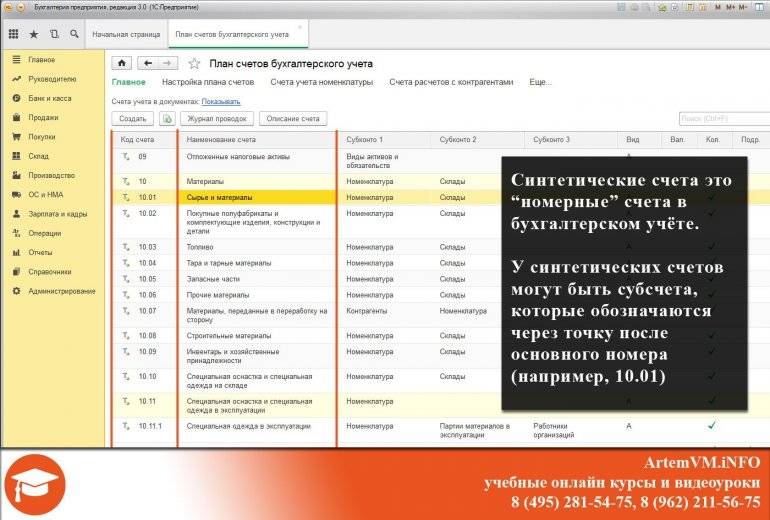
Task: Click the Home button in the form toolbar
Action: 122,62
